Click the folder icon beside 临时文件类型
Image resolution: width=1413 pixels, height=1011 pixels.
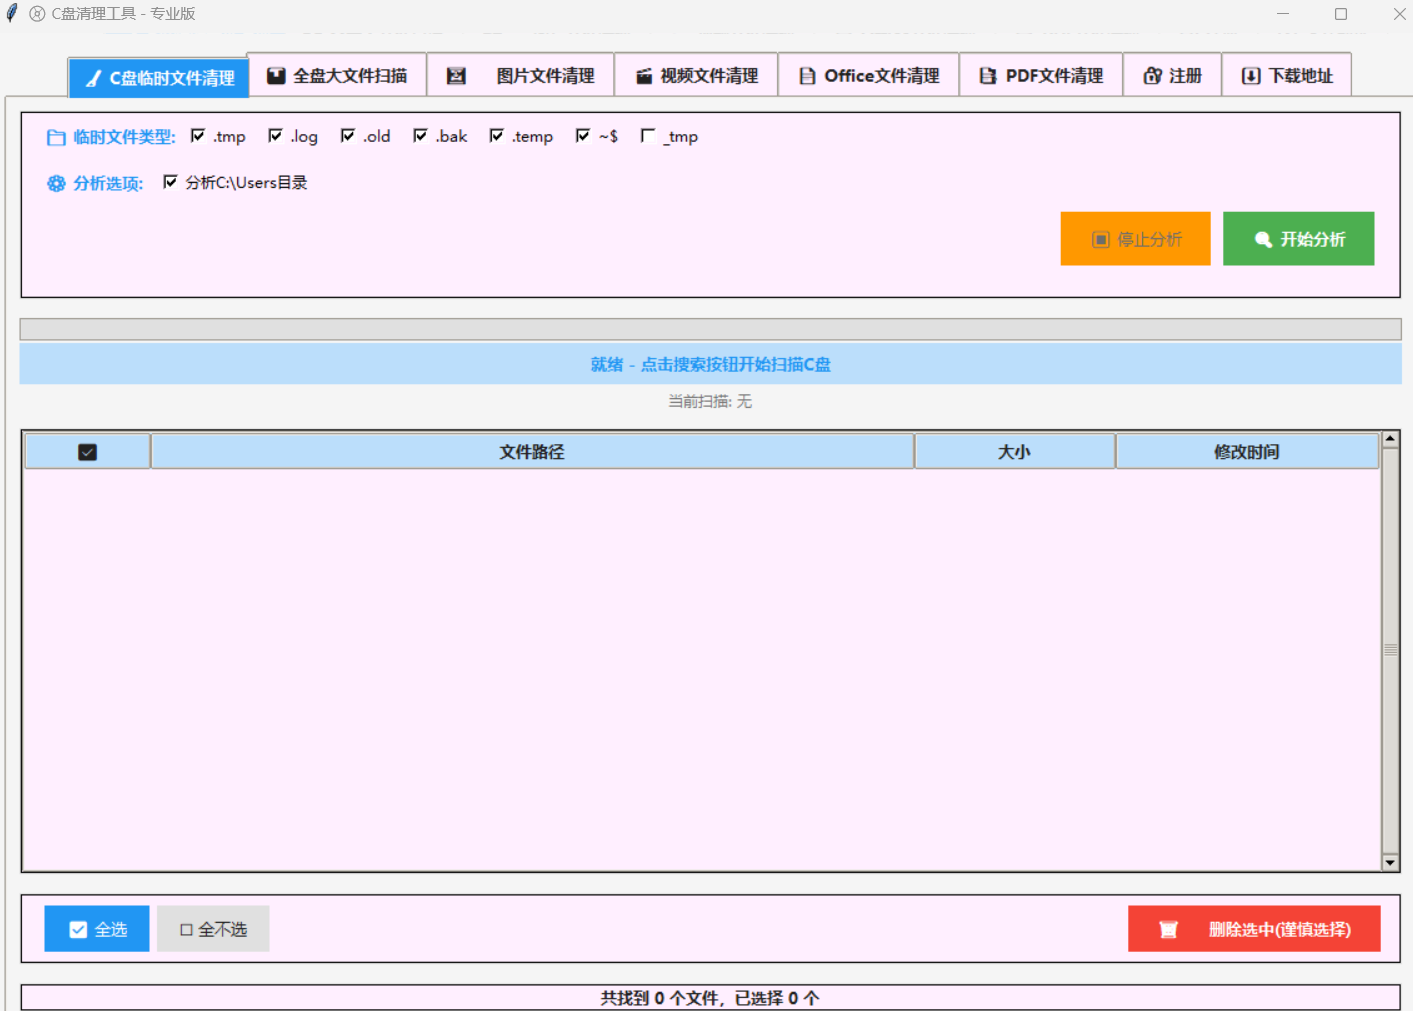point(55,137)
